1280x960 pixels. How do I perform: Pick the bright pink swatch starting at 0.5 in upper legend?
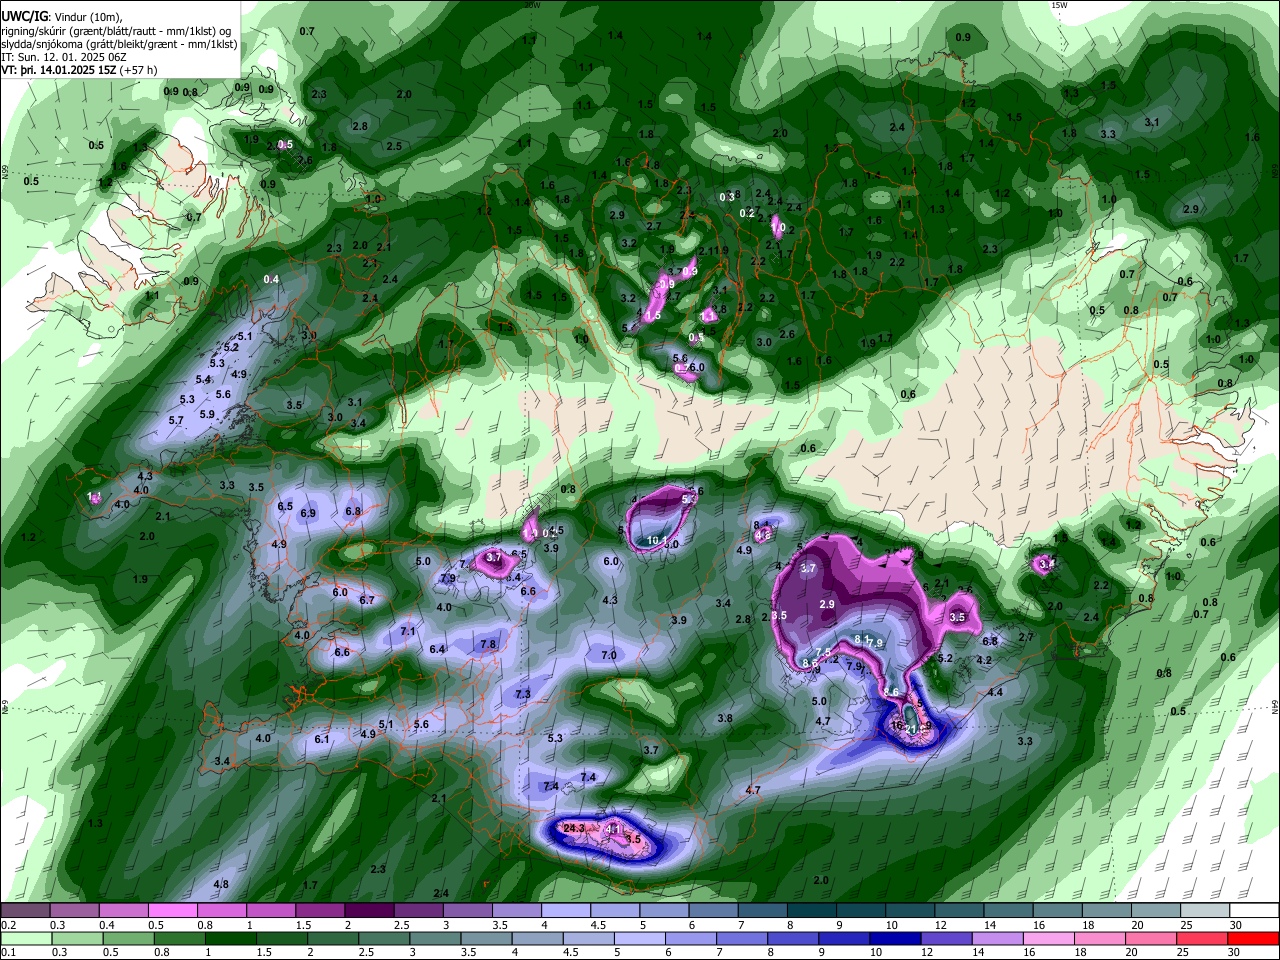[x=172, y=911]
